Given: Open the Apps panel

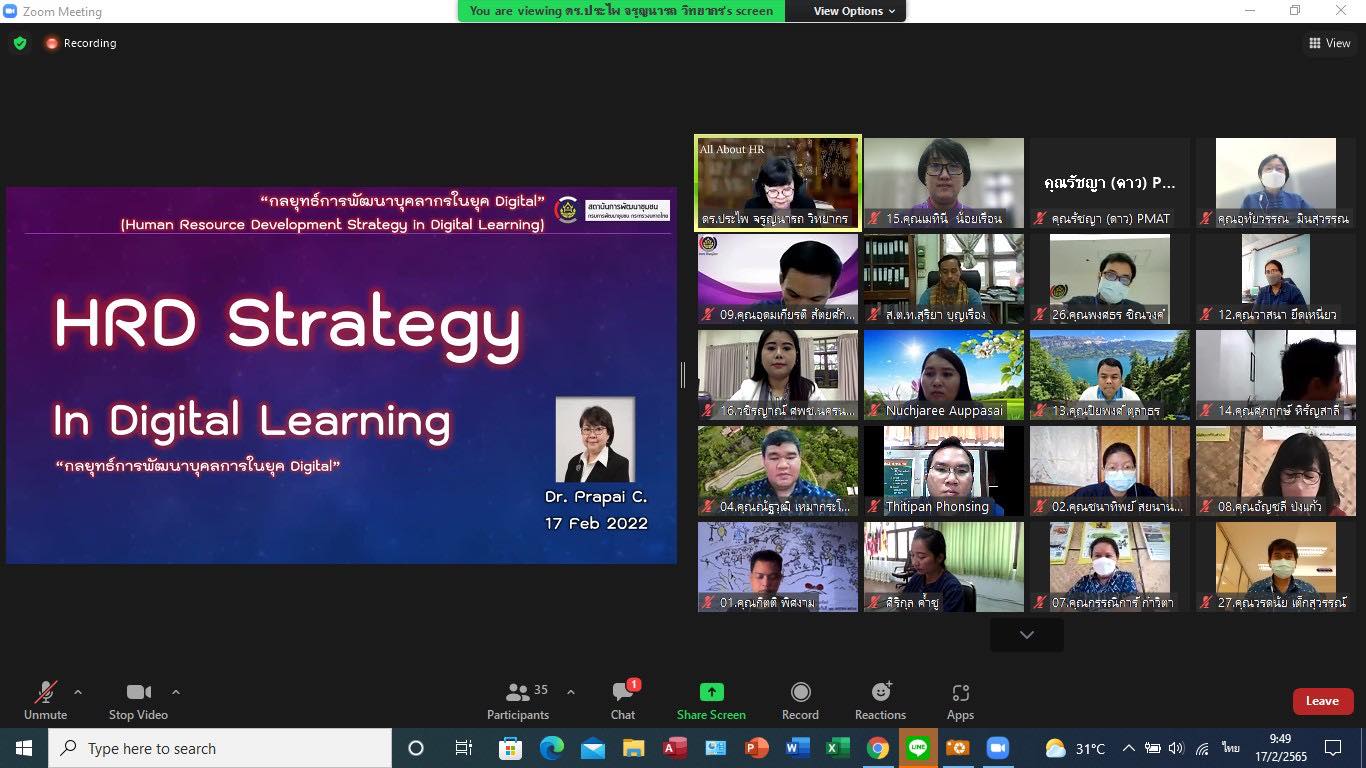Looking at the screenshot, I should [960, 700].
